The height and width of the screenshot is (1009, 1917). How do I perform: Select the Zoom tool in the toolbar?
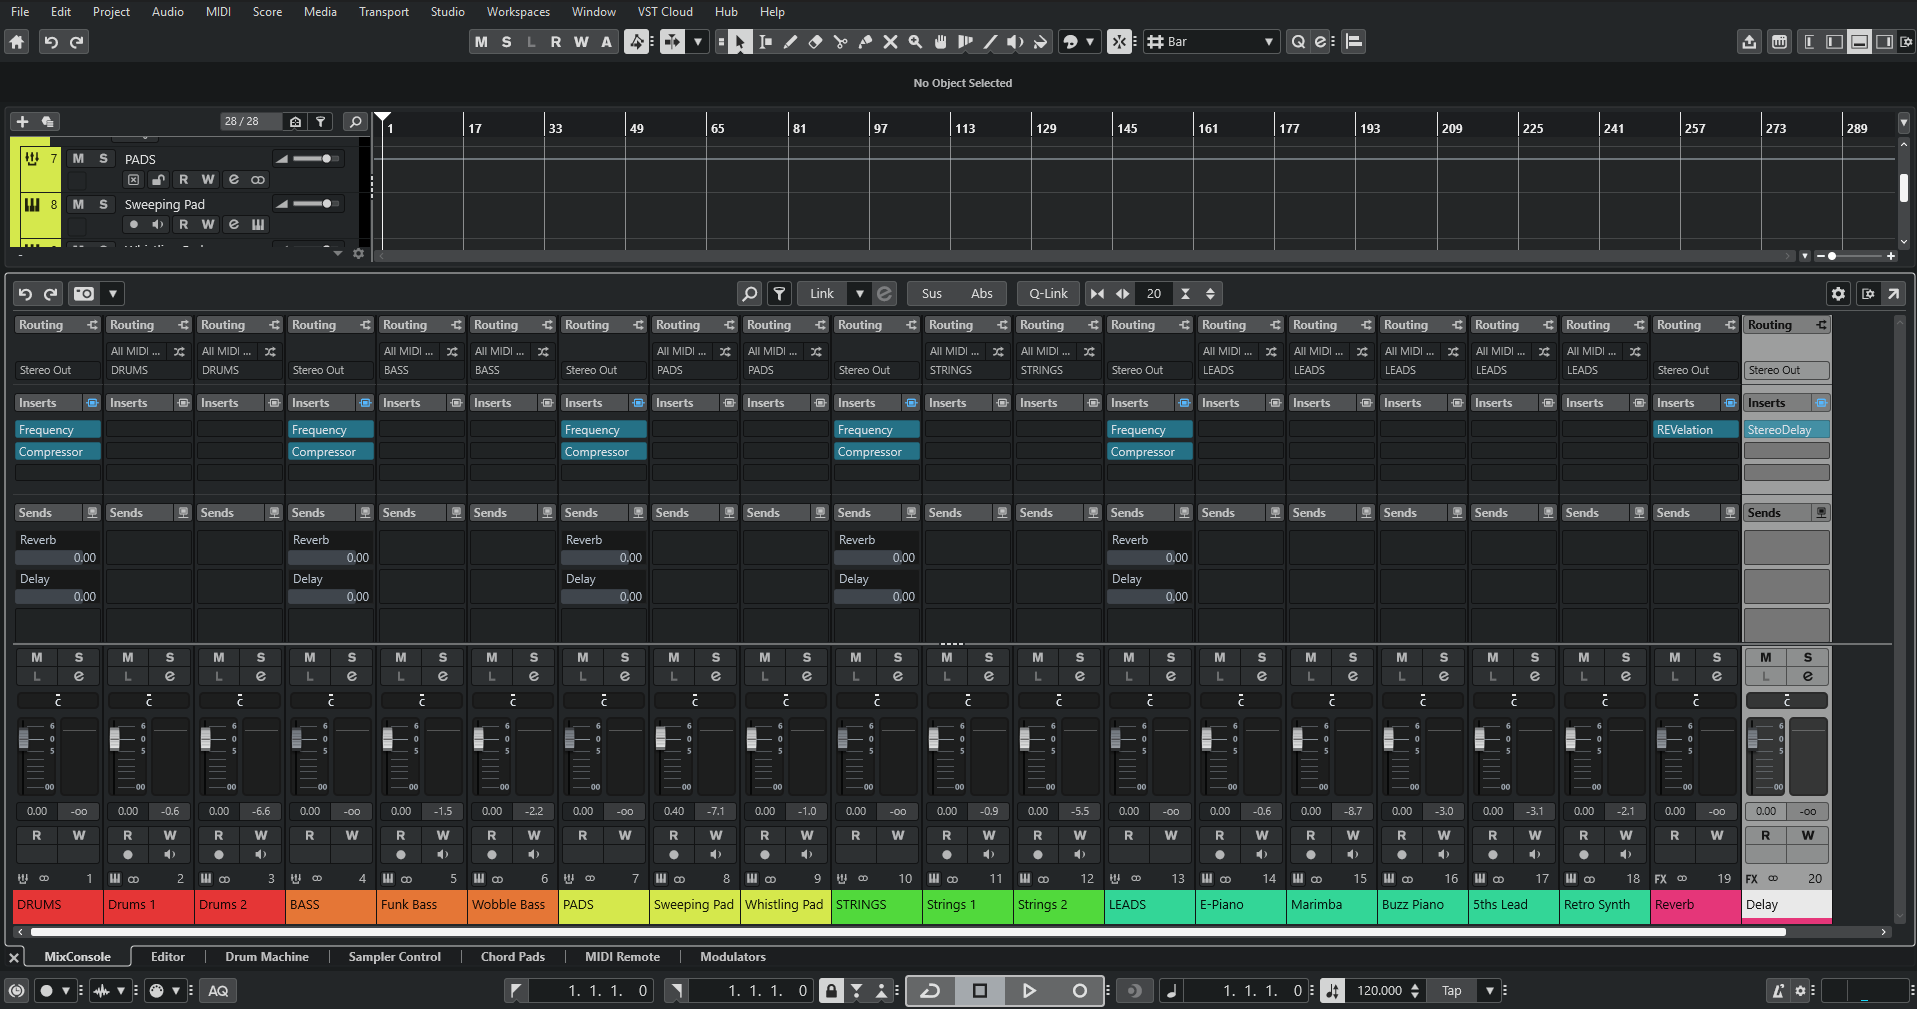tap(915, 42)
